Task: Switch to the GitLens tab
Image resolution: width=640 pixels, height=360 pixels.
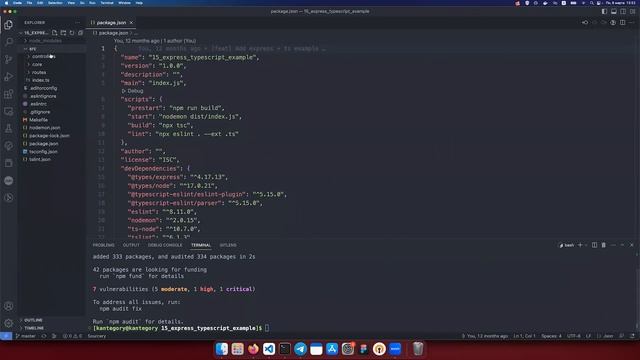Action: pos(228,245)
